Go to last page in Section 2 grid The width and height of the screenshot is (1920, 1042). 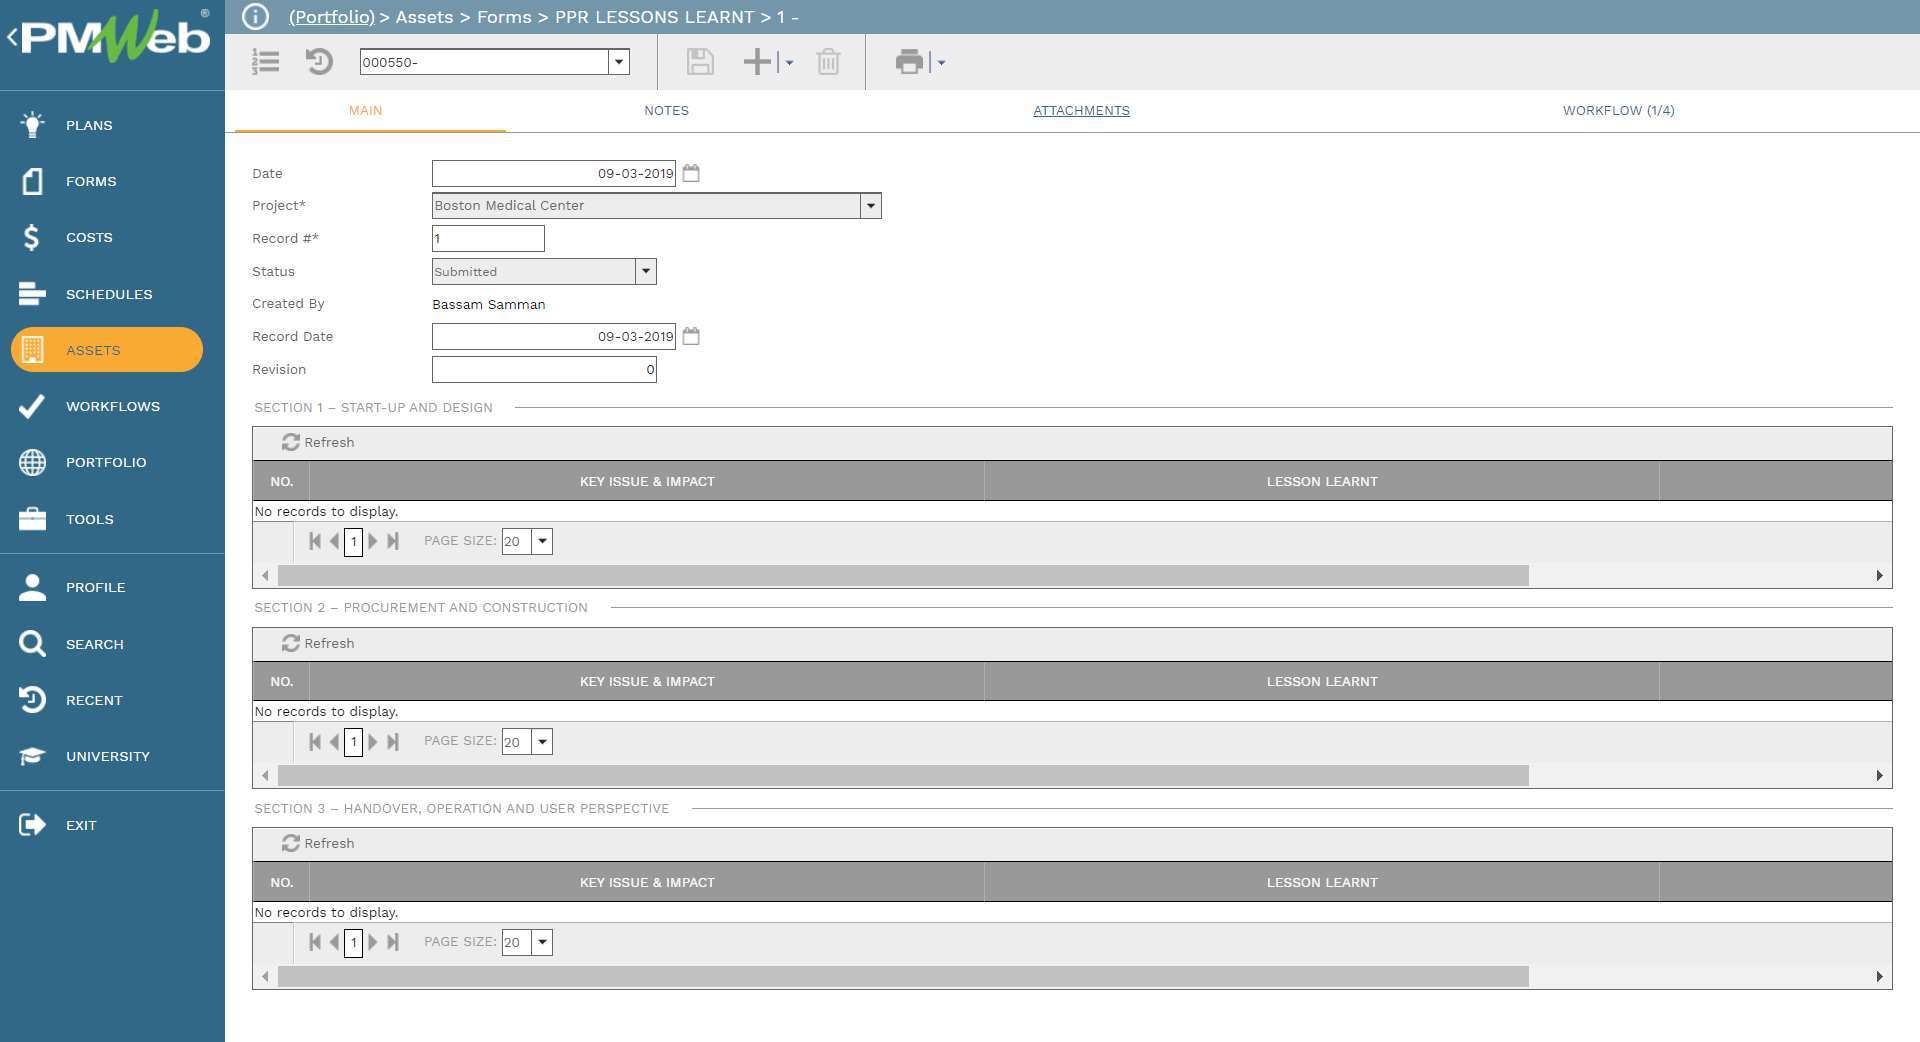coord(393,742)
